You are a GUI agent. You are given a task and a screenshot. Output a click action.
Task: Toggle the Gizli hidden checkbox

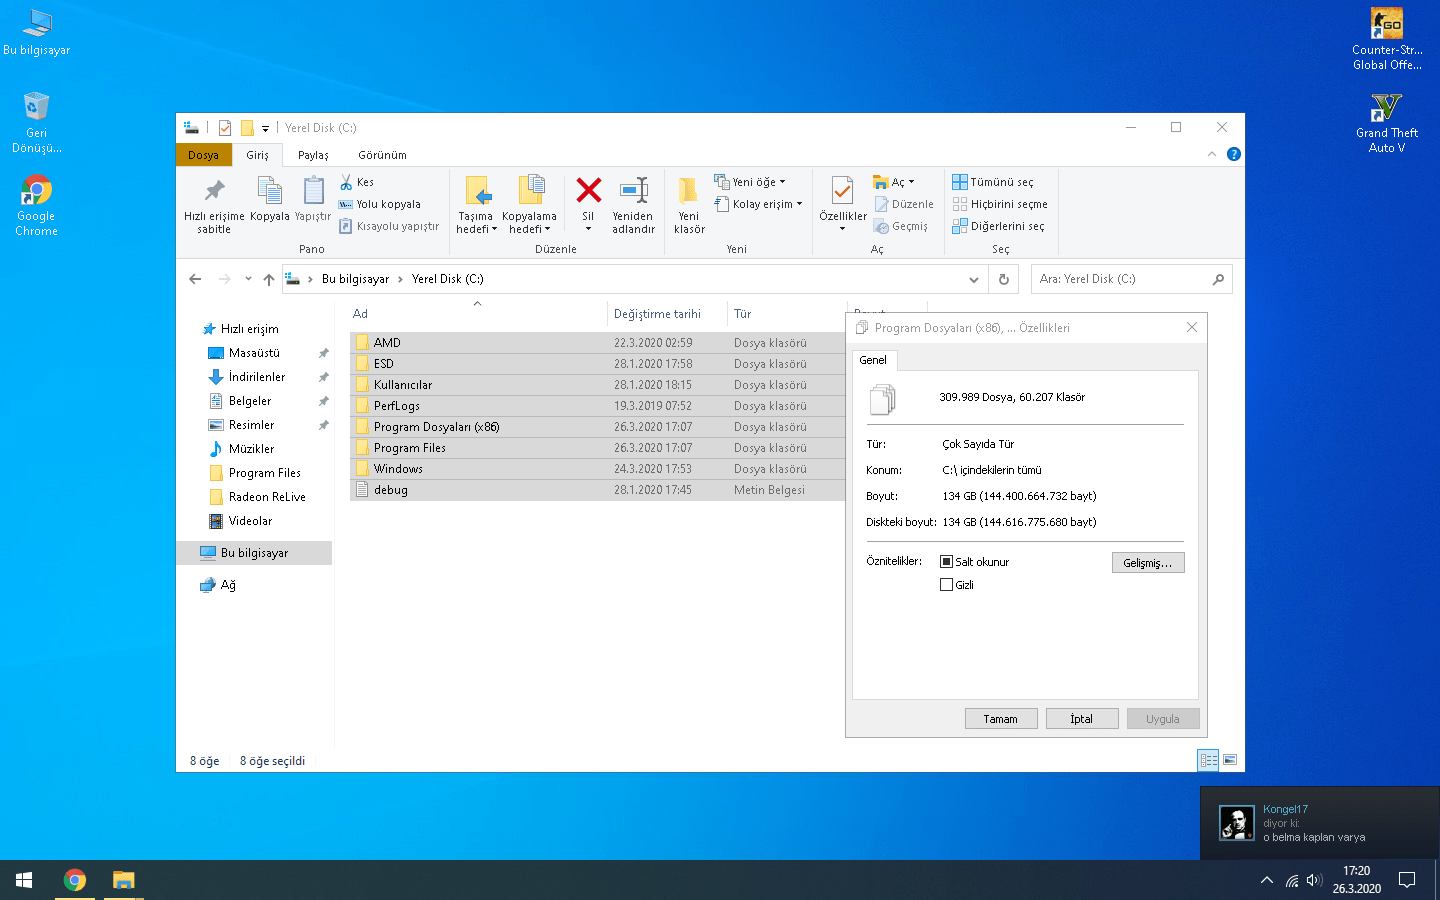[946, 585]
